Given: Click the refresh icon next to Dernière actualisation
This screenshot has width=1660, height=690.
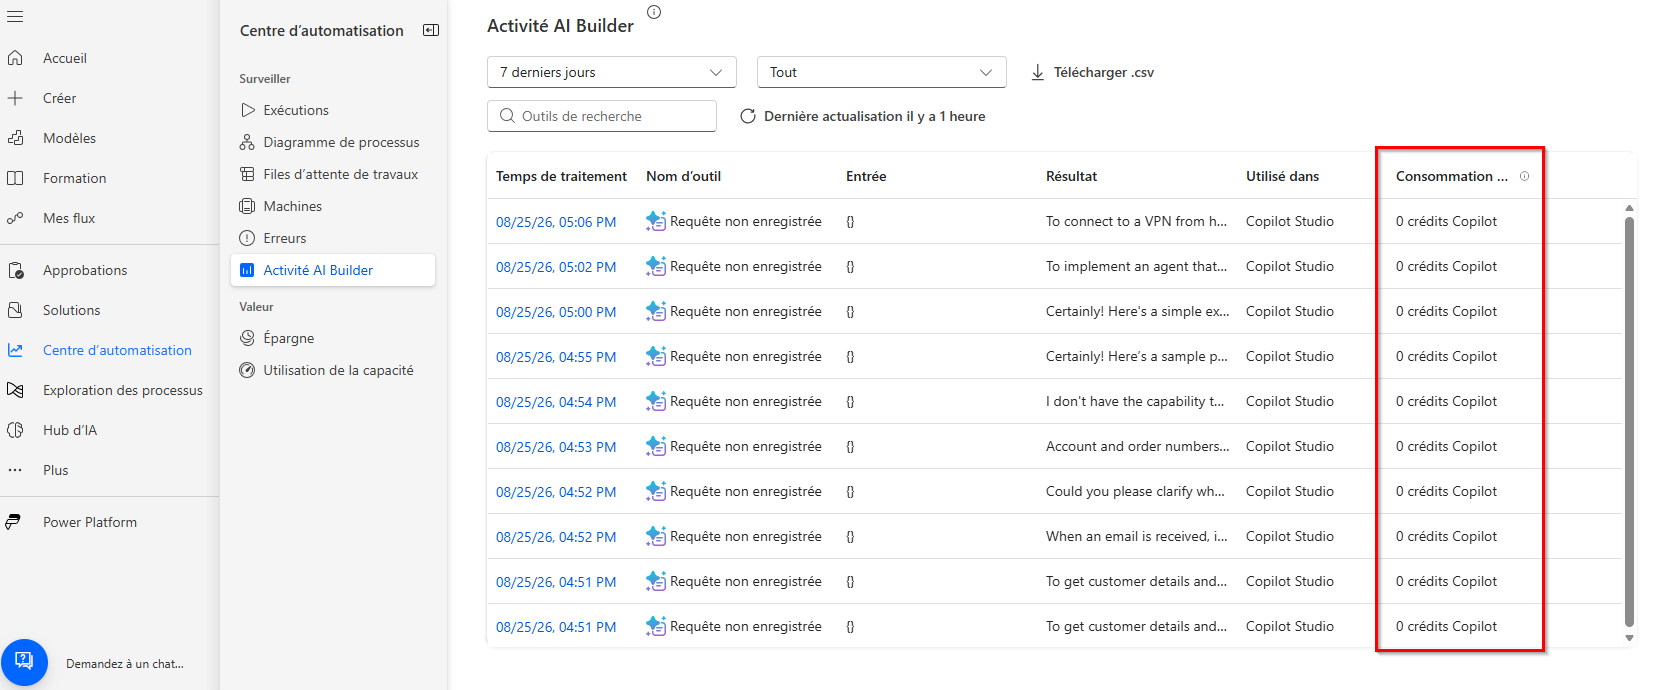Looking at the screenshot, I should 747,116.
